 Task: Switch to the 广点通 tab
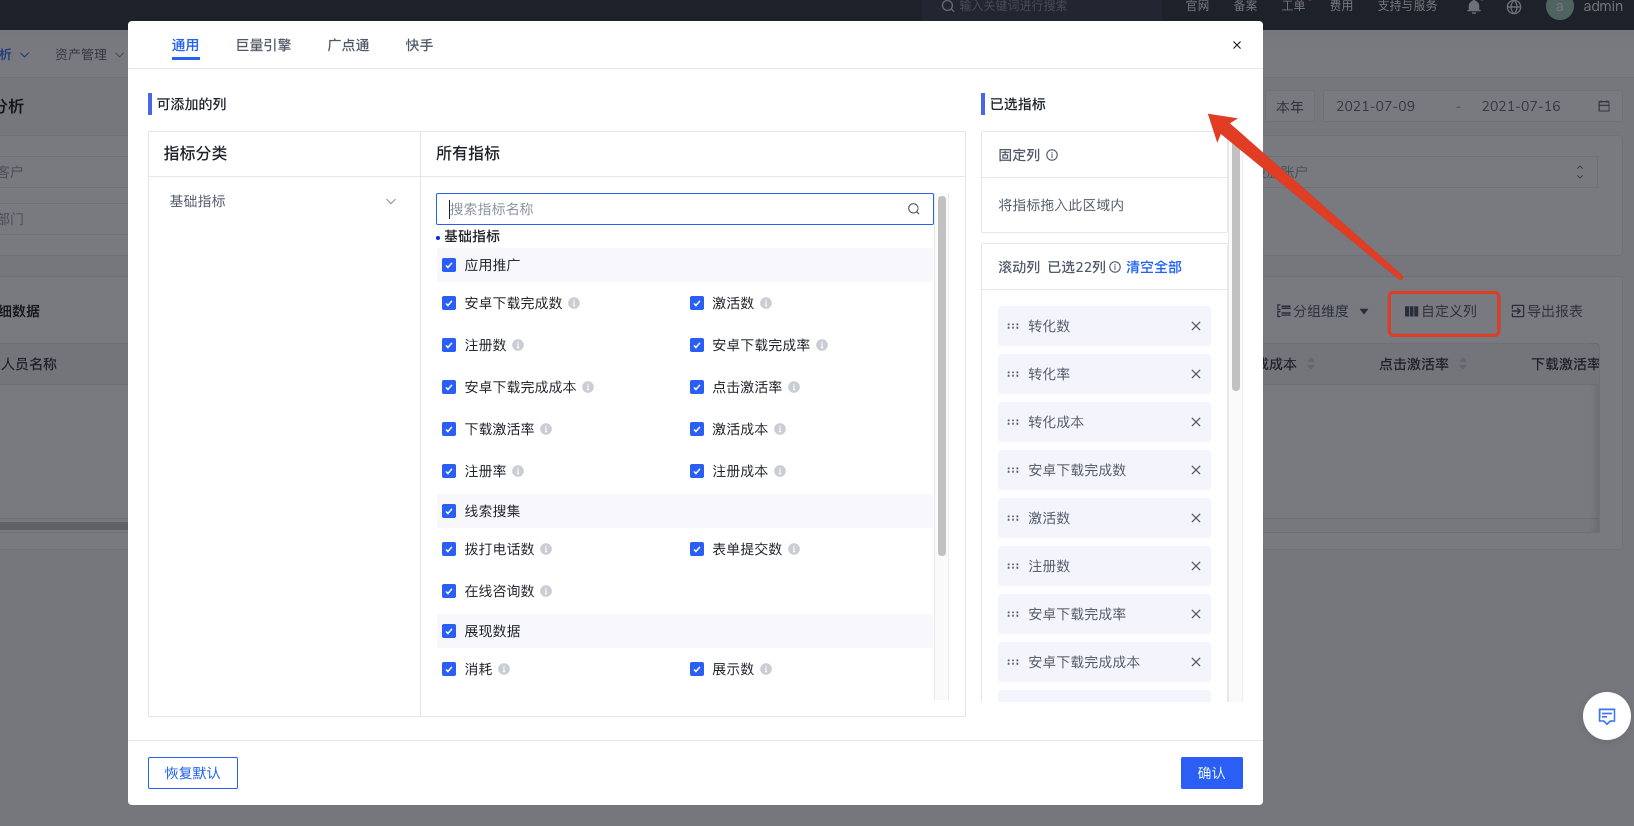pos(348,45)
